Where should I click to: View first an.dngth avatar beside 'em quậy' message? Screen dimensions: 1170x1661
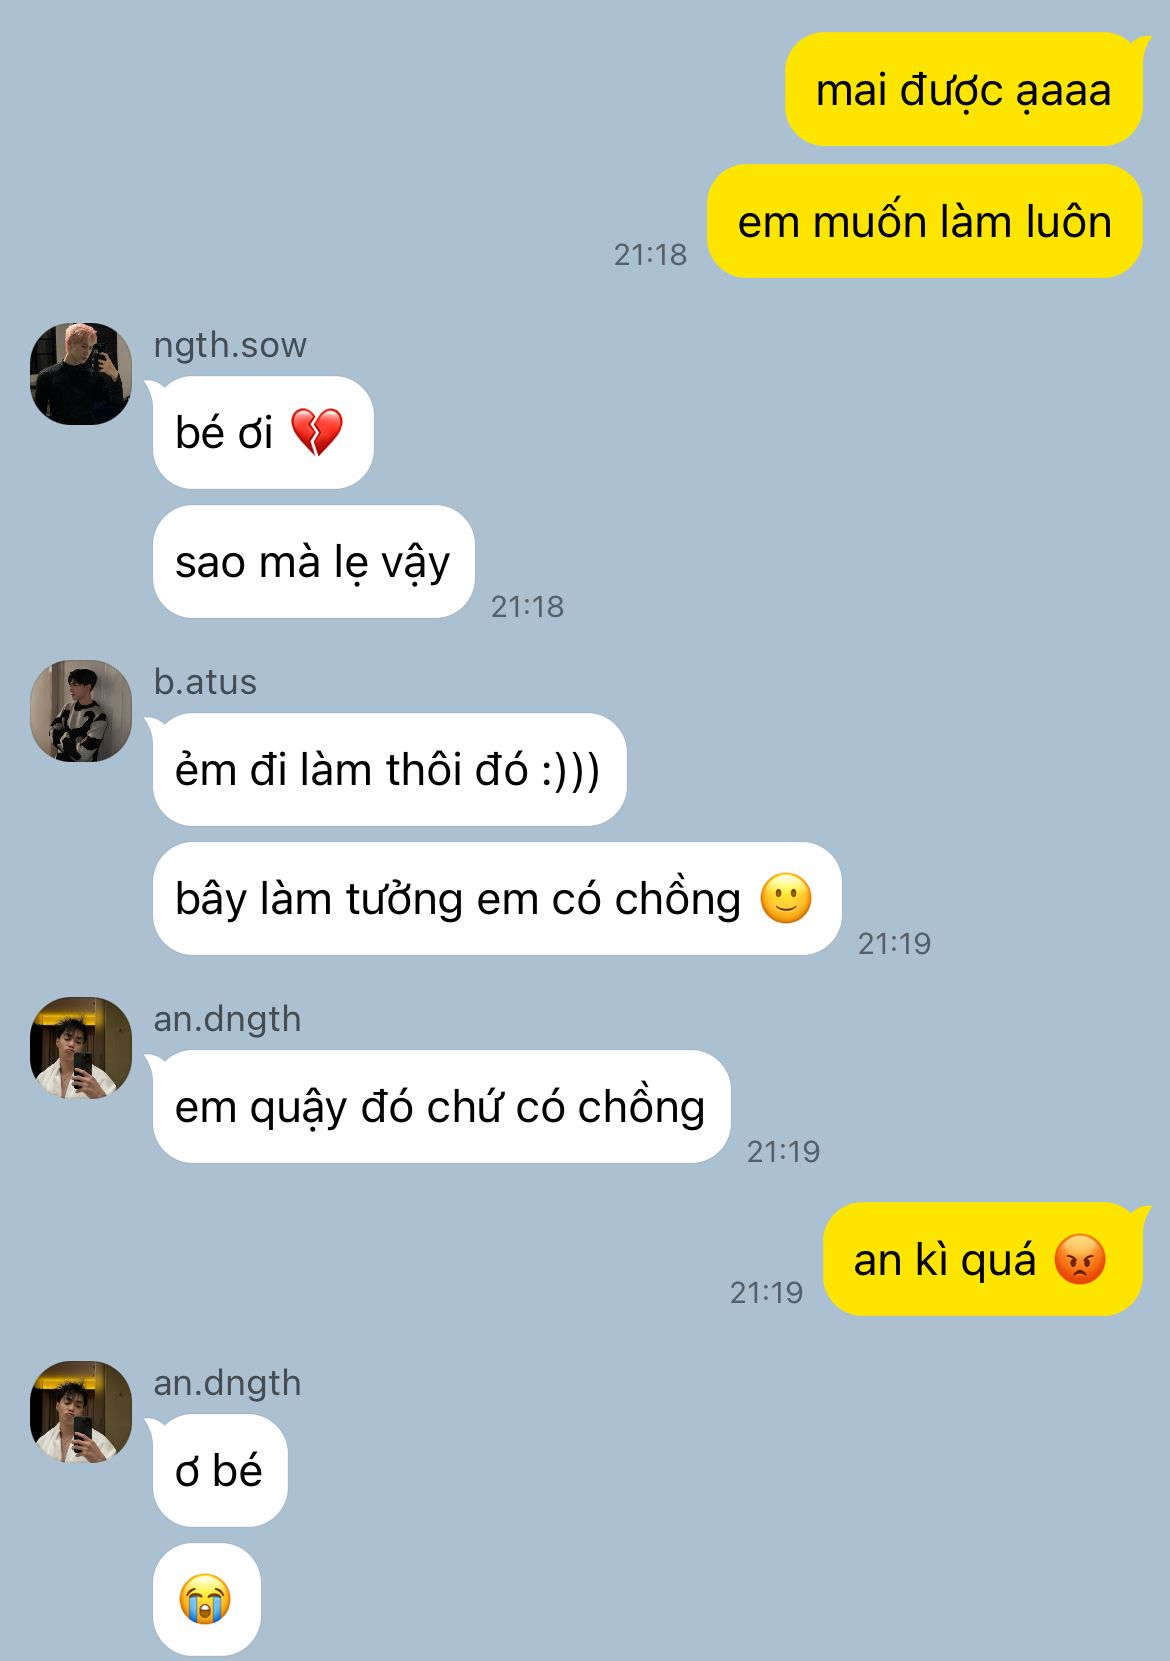pos(81,1047)
